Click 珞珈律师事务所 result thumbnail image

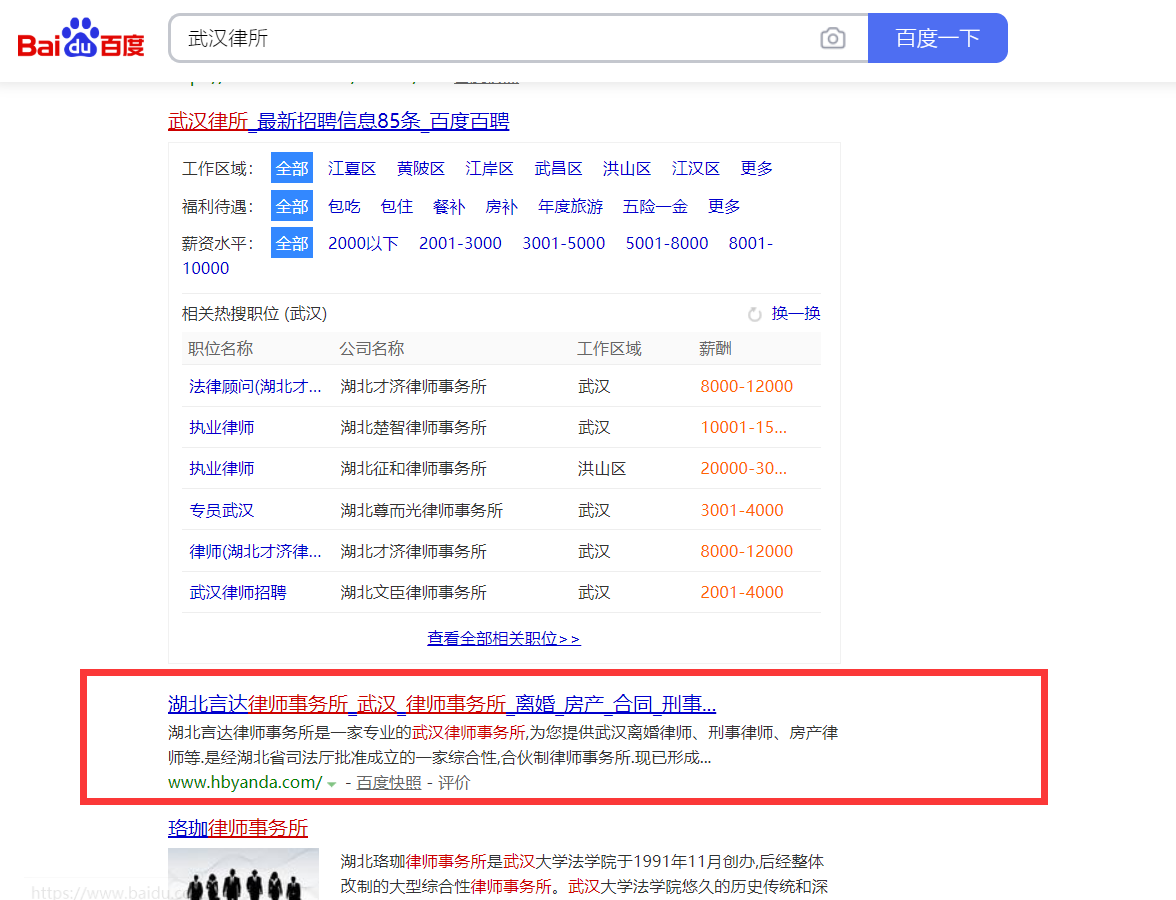point(243,874)
